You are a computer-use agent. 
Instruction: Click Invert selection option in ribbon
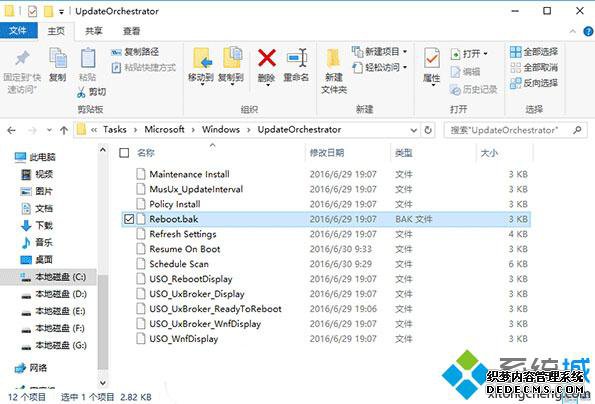coord(534,83)
